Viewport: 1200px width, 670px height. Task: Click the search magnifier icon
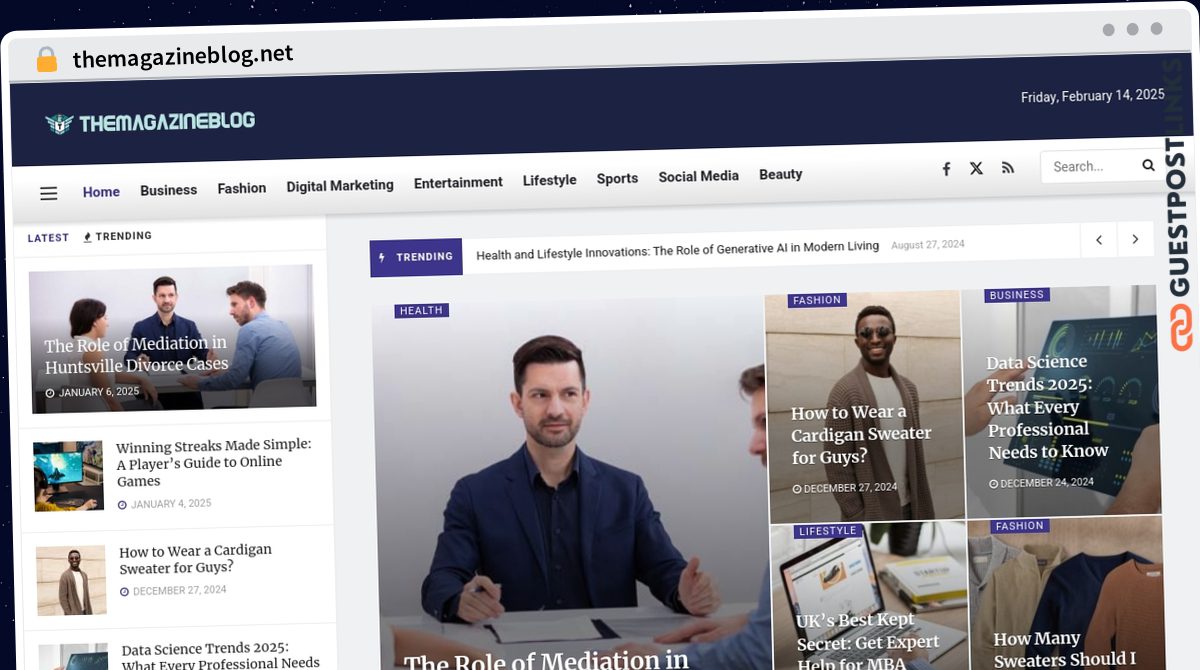click(1148, 165)
